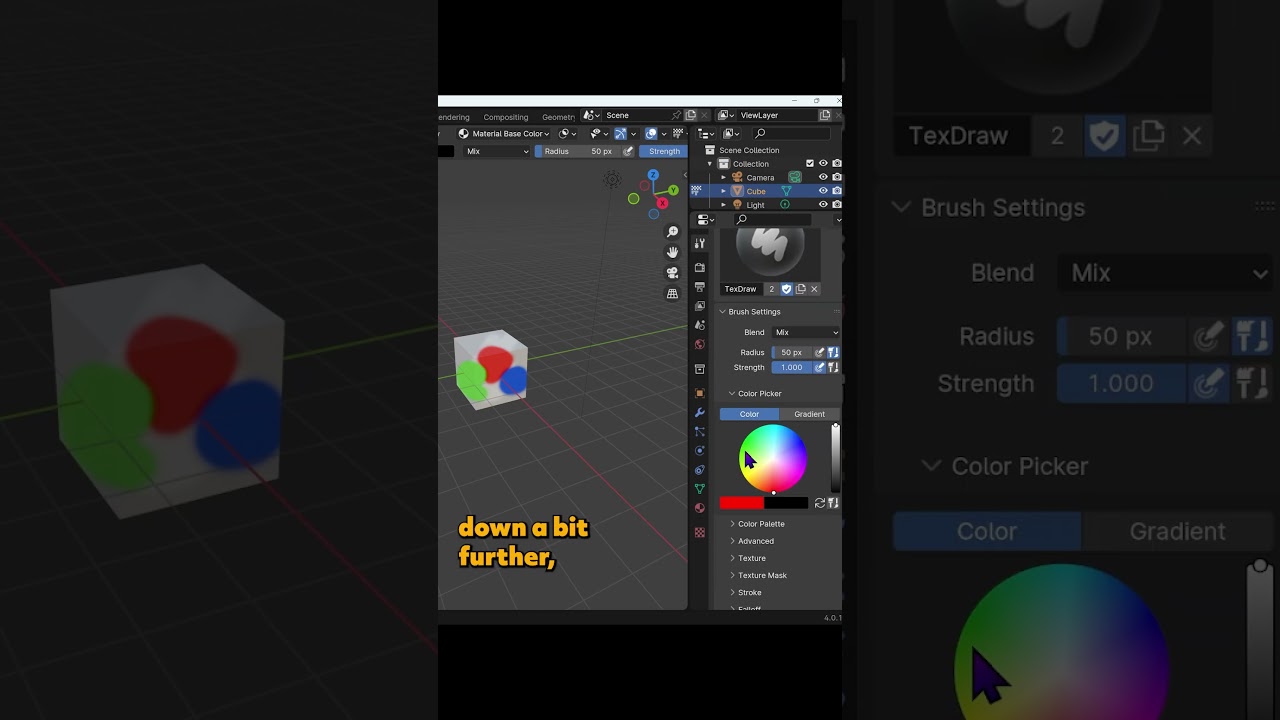Open the Object properties tab (orange square)

pos(700,393)
